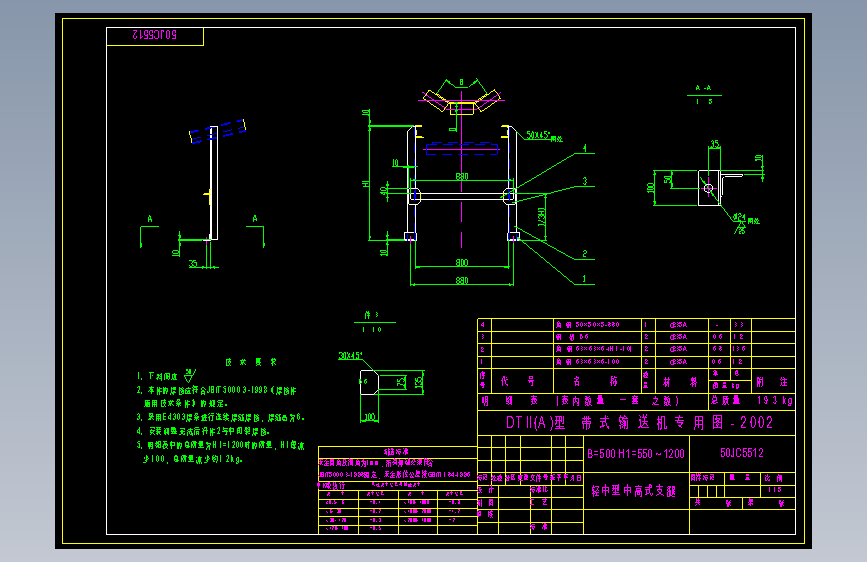Click the 100 dimension on the A-A section

pos(651,188)
